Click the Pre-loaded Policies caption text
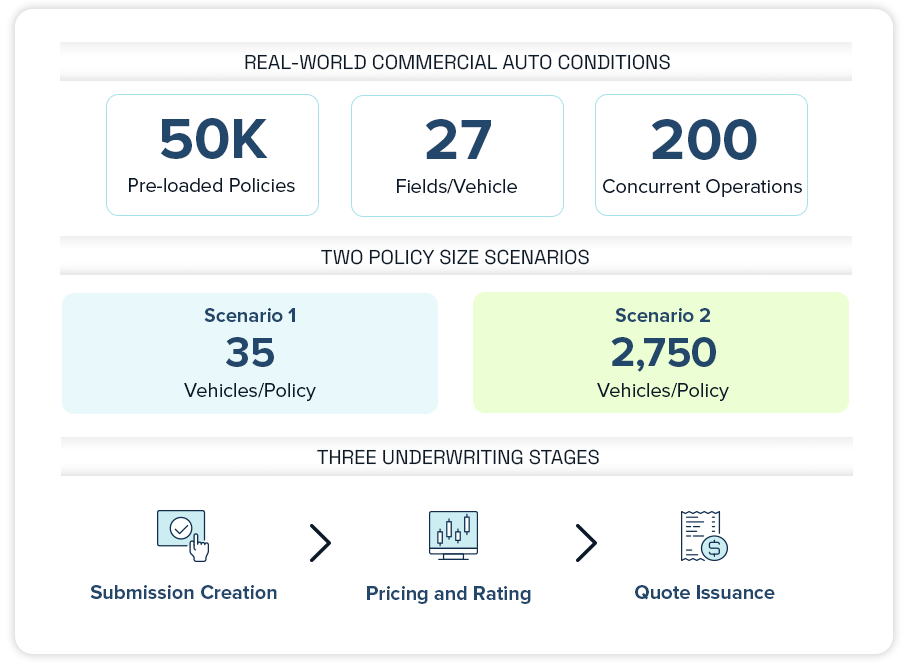 click(x=212, y=186)
